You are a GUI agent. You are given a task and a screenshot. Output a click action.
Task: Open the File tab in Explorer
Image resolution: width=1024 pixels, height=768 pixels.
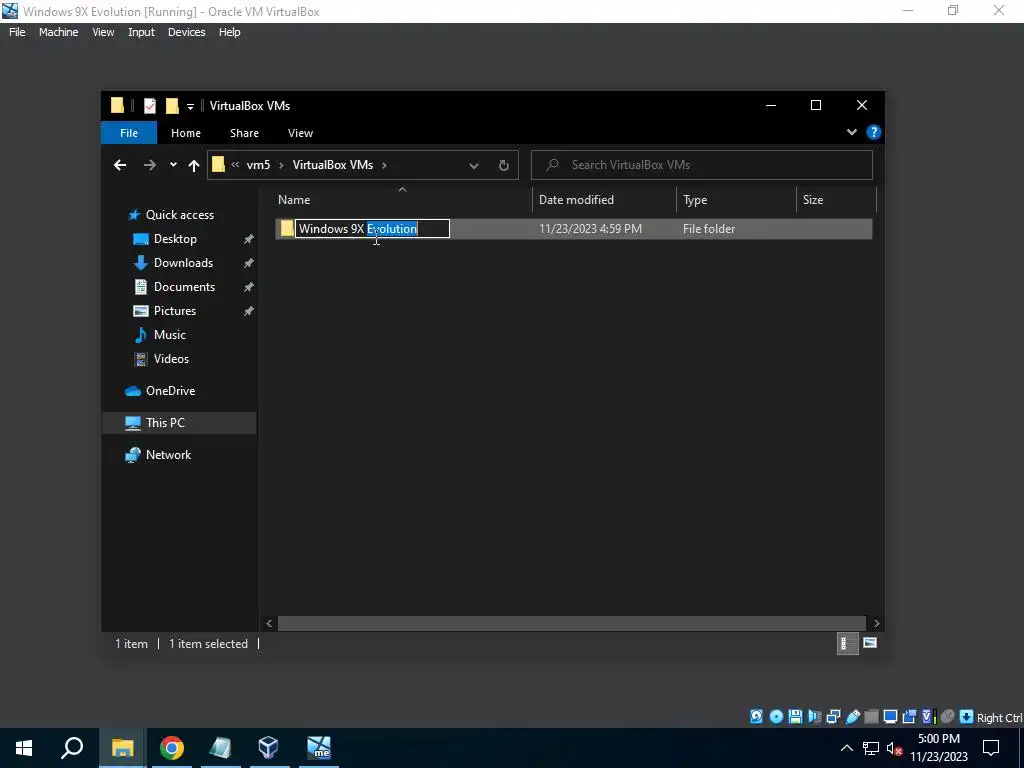pos(129,133)
